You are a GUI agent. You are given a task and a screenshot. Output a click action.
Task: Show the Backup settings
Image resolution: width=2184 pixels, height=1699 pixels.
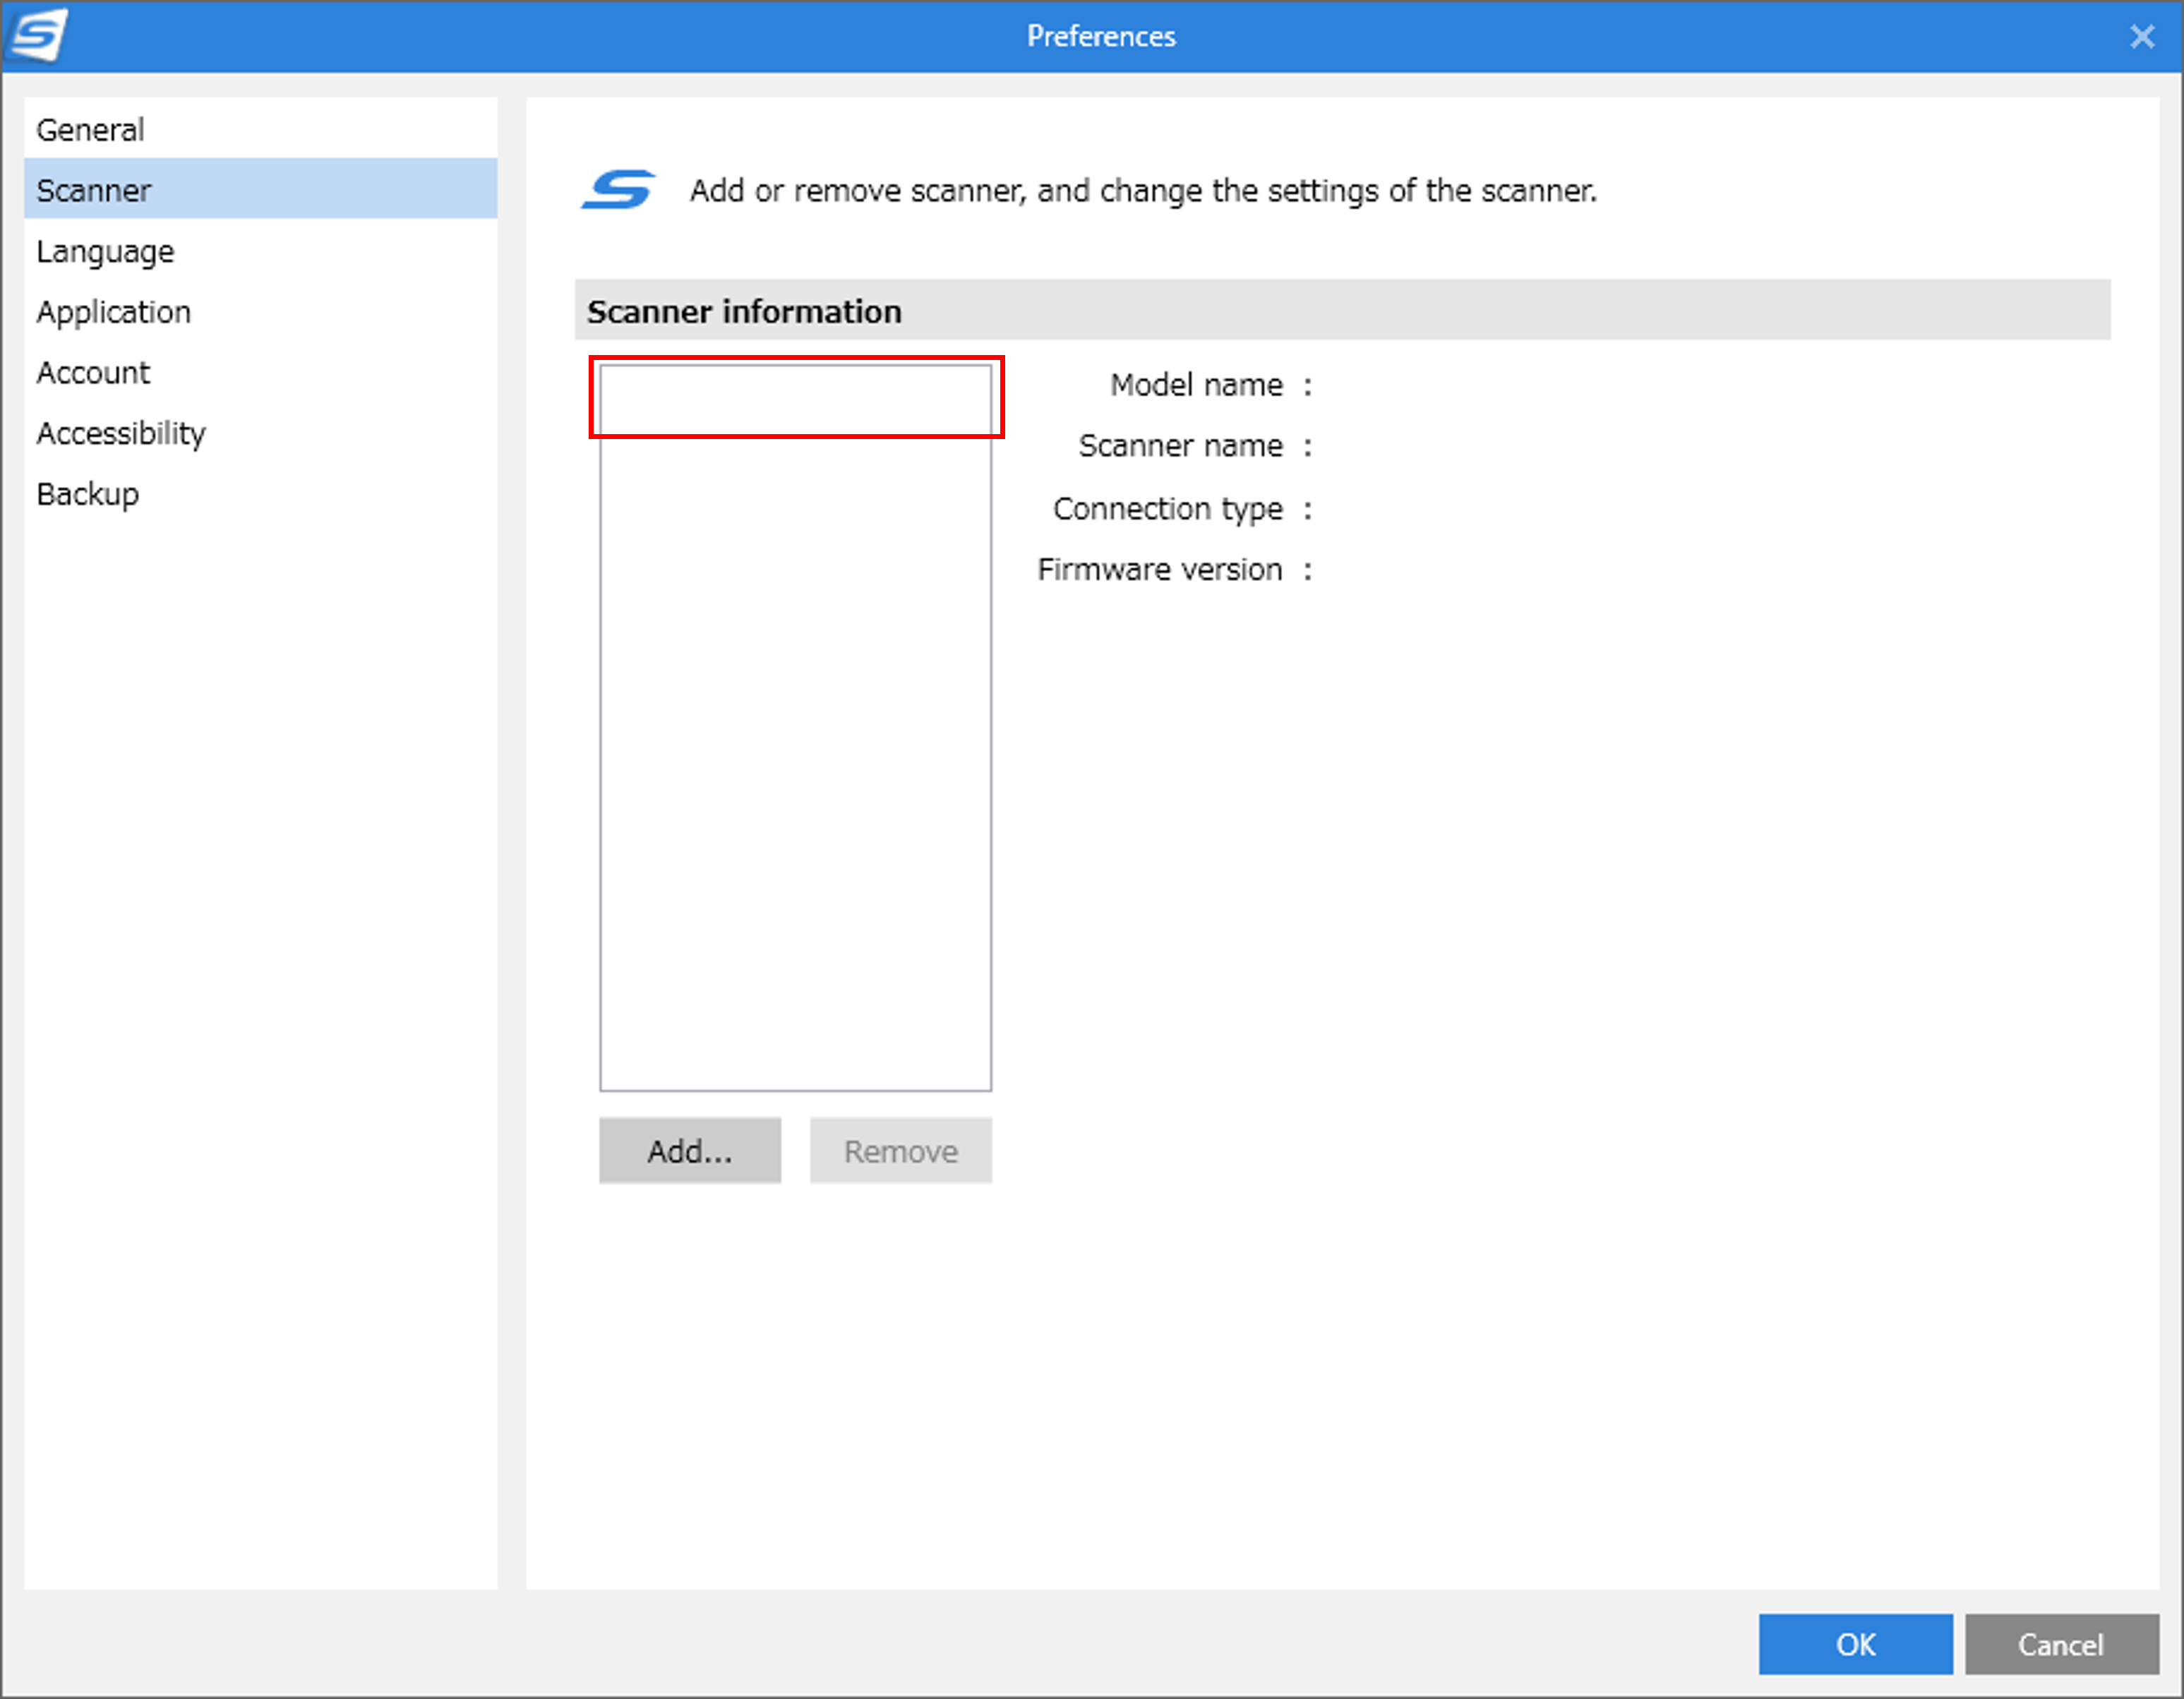point(87,494)
